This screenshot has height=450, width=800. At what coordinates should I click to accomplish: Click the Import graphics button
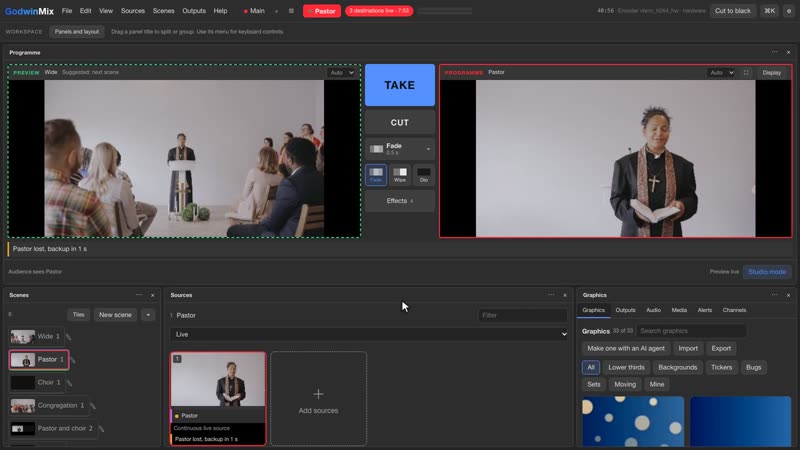(688, 348)
